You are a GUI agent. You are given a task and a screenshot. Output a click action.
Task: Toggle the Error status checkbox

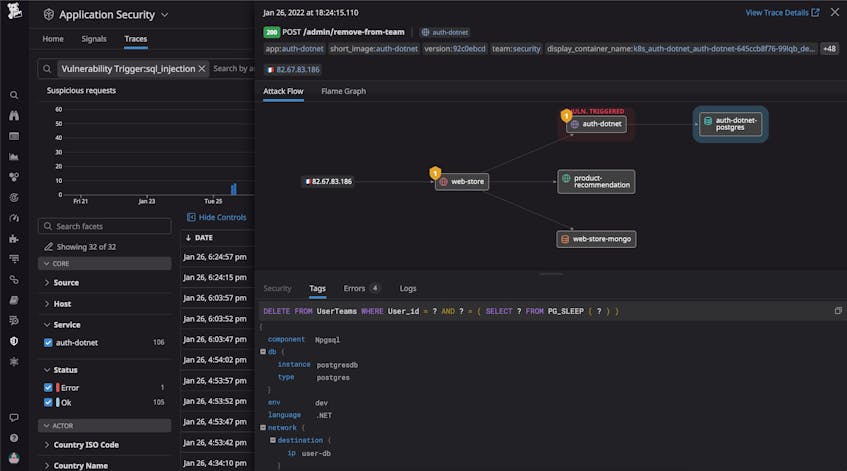pyautogui.click(x=48, y=387)
